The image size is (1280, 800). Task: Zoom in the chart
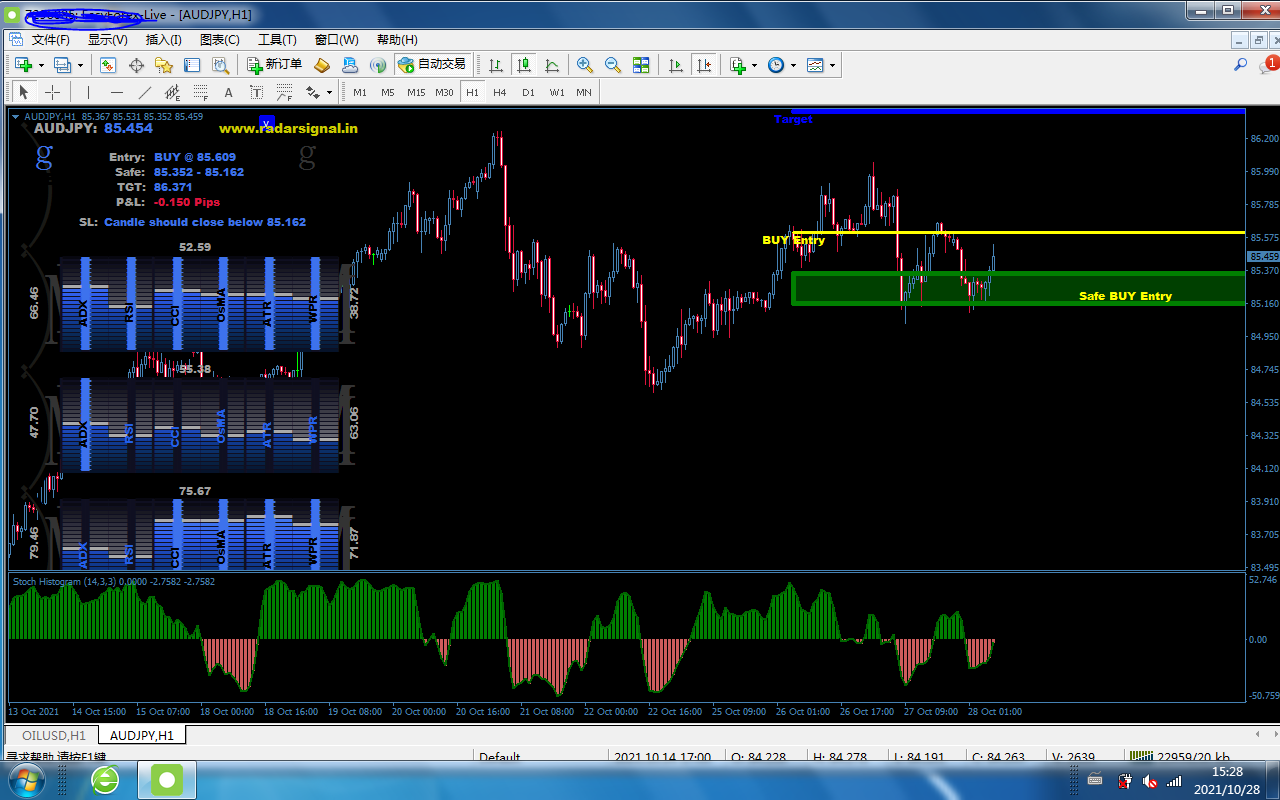tap(585, 65)
